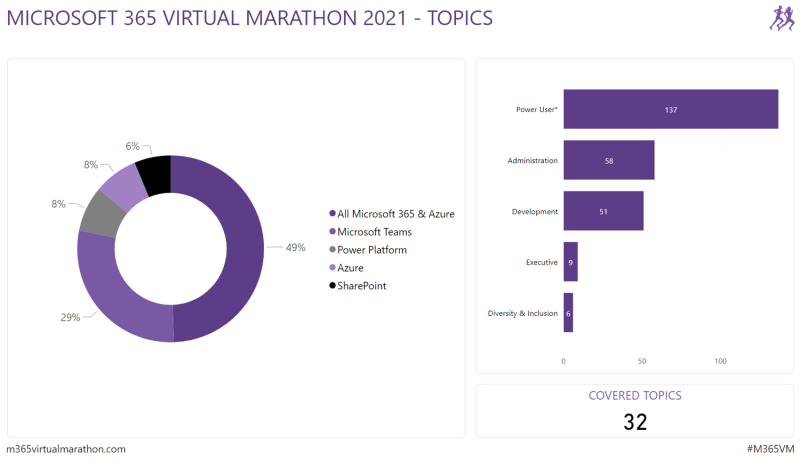Click the Executive axis label

[x=542, y=262]
